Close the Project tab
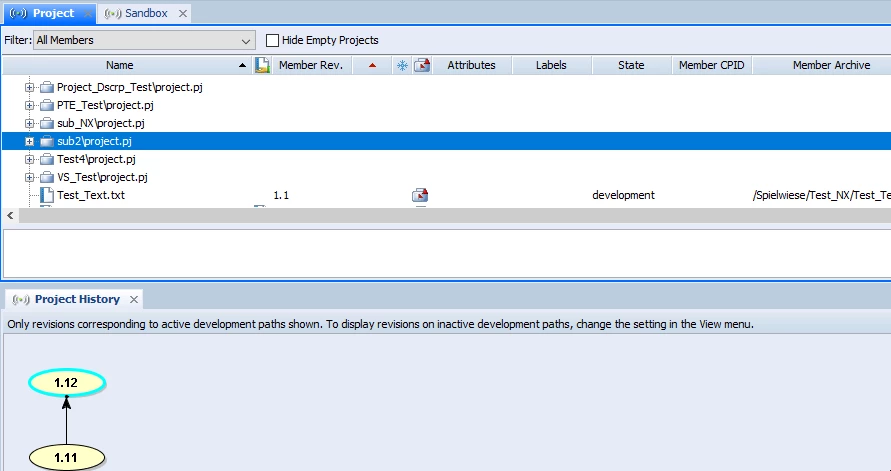The image size is (891, 471). click(x=88, y=14)
